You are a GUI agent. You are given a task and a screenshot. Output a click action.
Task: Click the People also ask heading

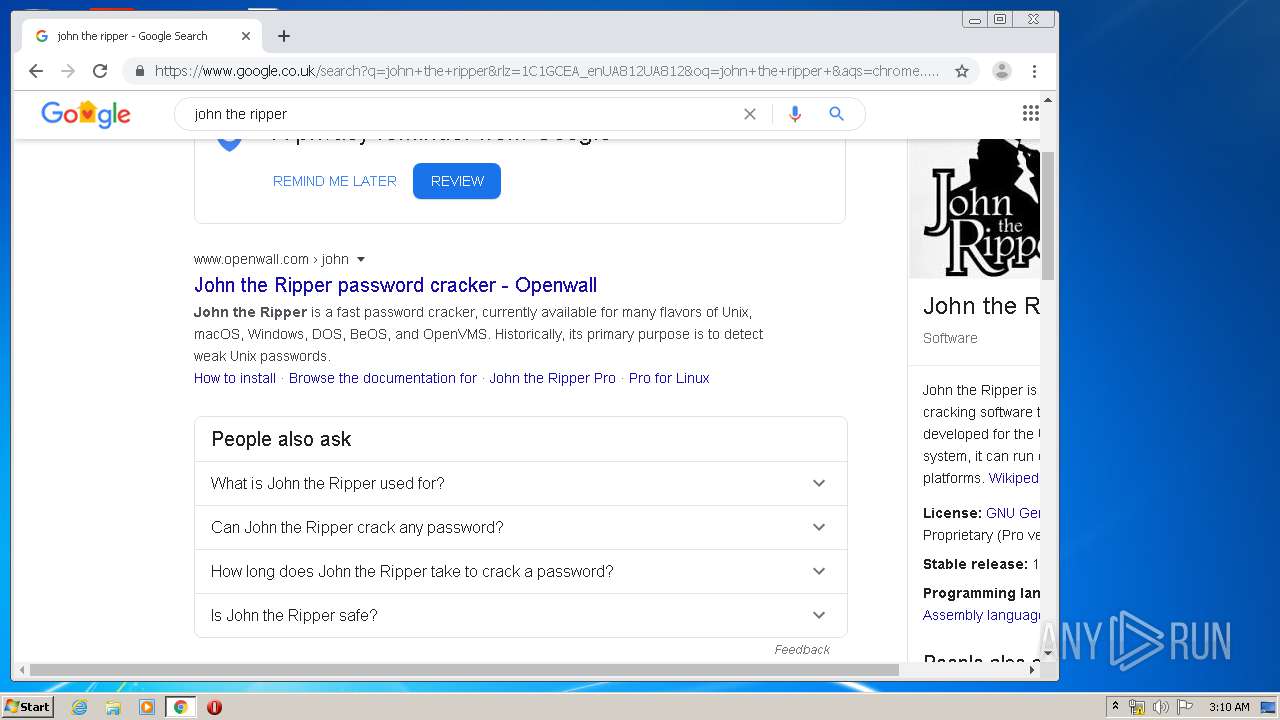pos(281,439)
